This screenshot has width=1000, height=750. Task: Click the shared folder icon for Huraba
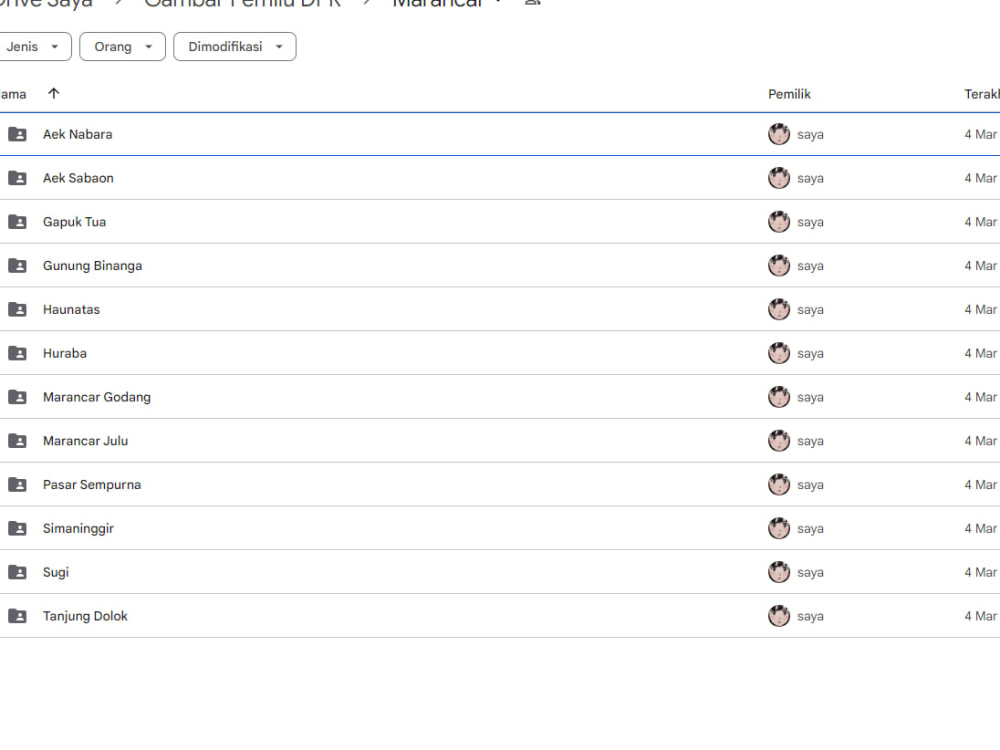click(x=17, y=353)
